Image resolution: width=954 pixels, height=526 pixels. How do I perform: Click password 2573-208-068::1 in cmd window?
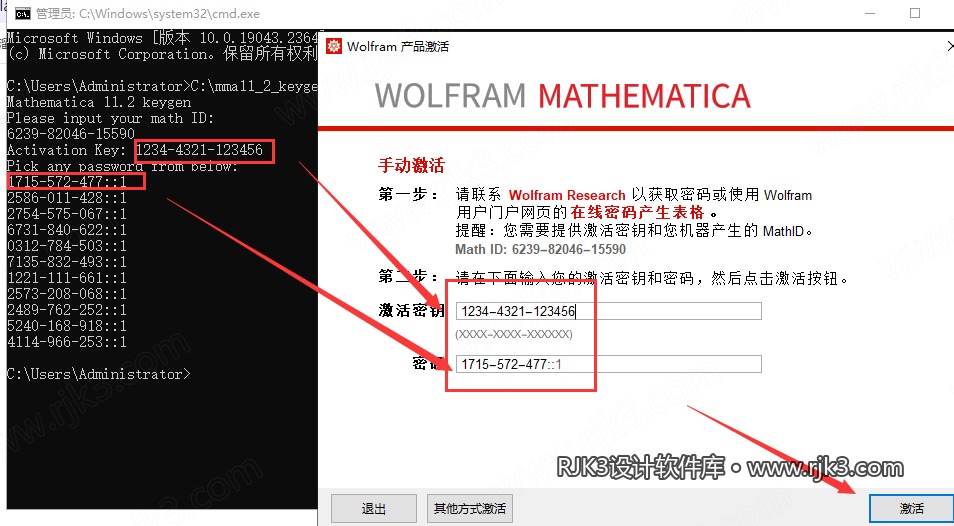(67, 294)
